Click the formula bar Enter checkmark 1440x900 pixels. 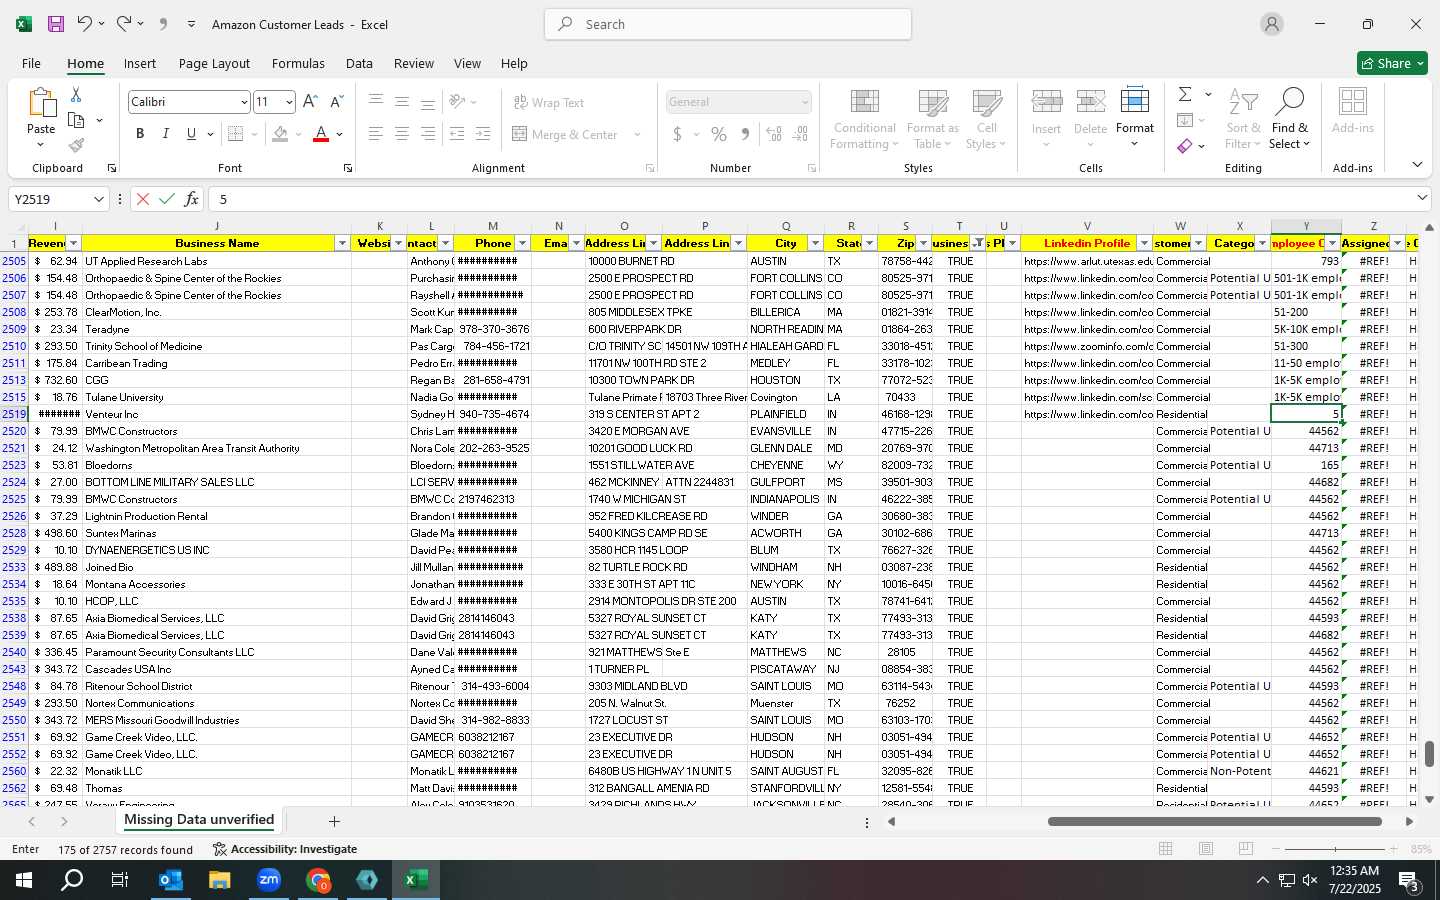pyautogui.click(x=167, y=199)
